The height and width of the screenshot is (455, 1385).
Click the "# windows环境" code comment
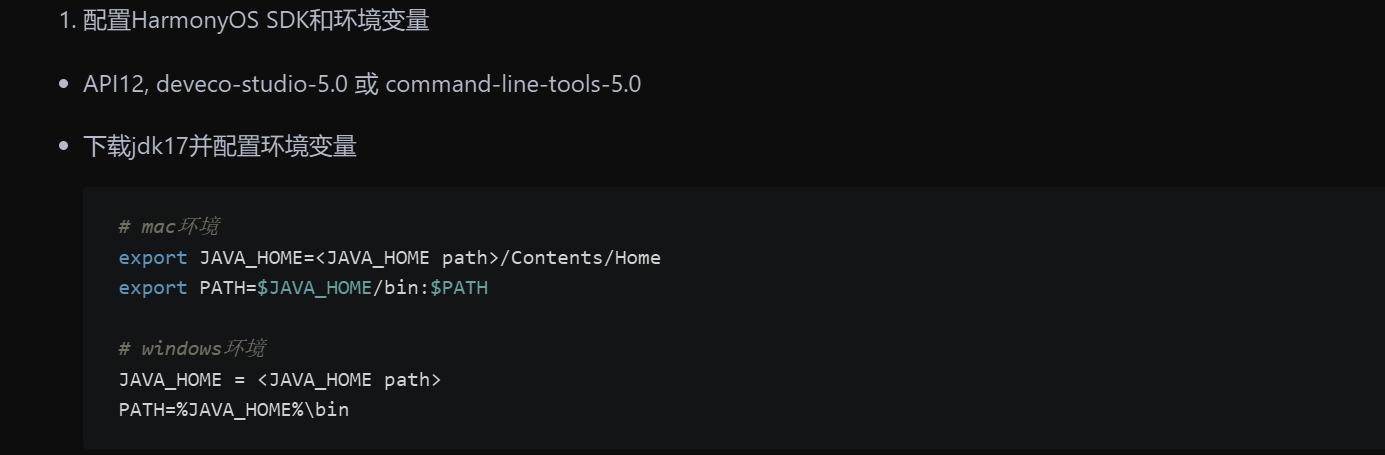coord(192,349)
